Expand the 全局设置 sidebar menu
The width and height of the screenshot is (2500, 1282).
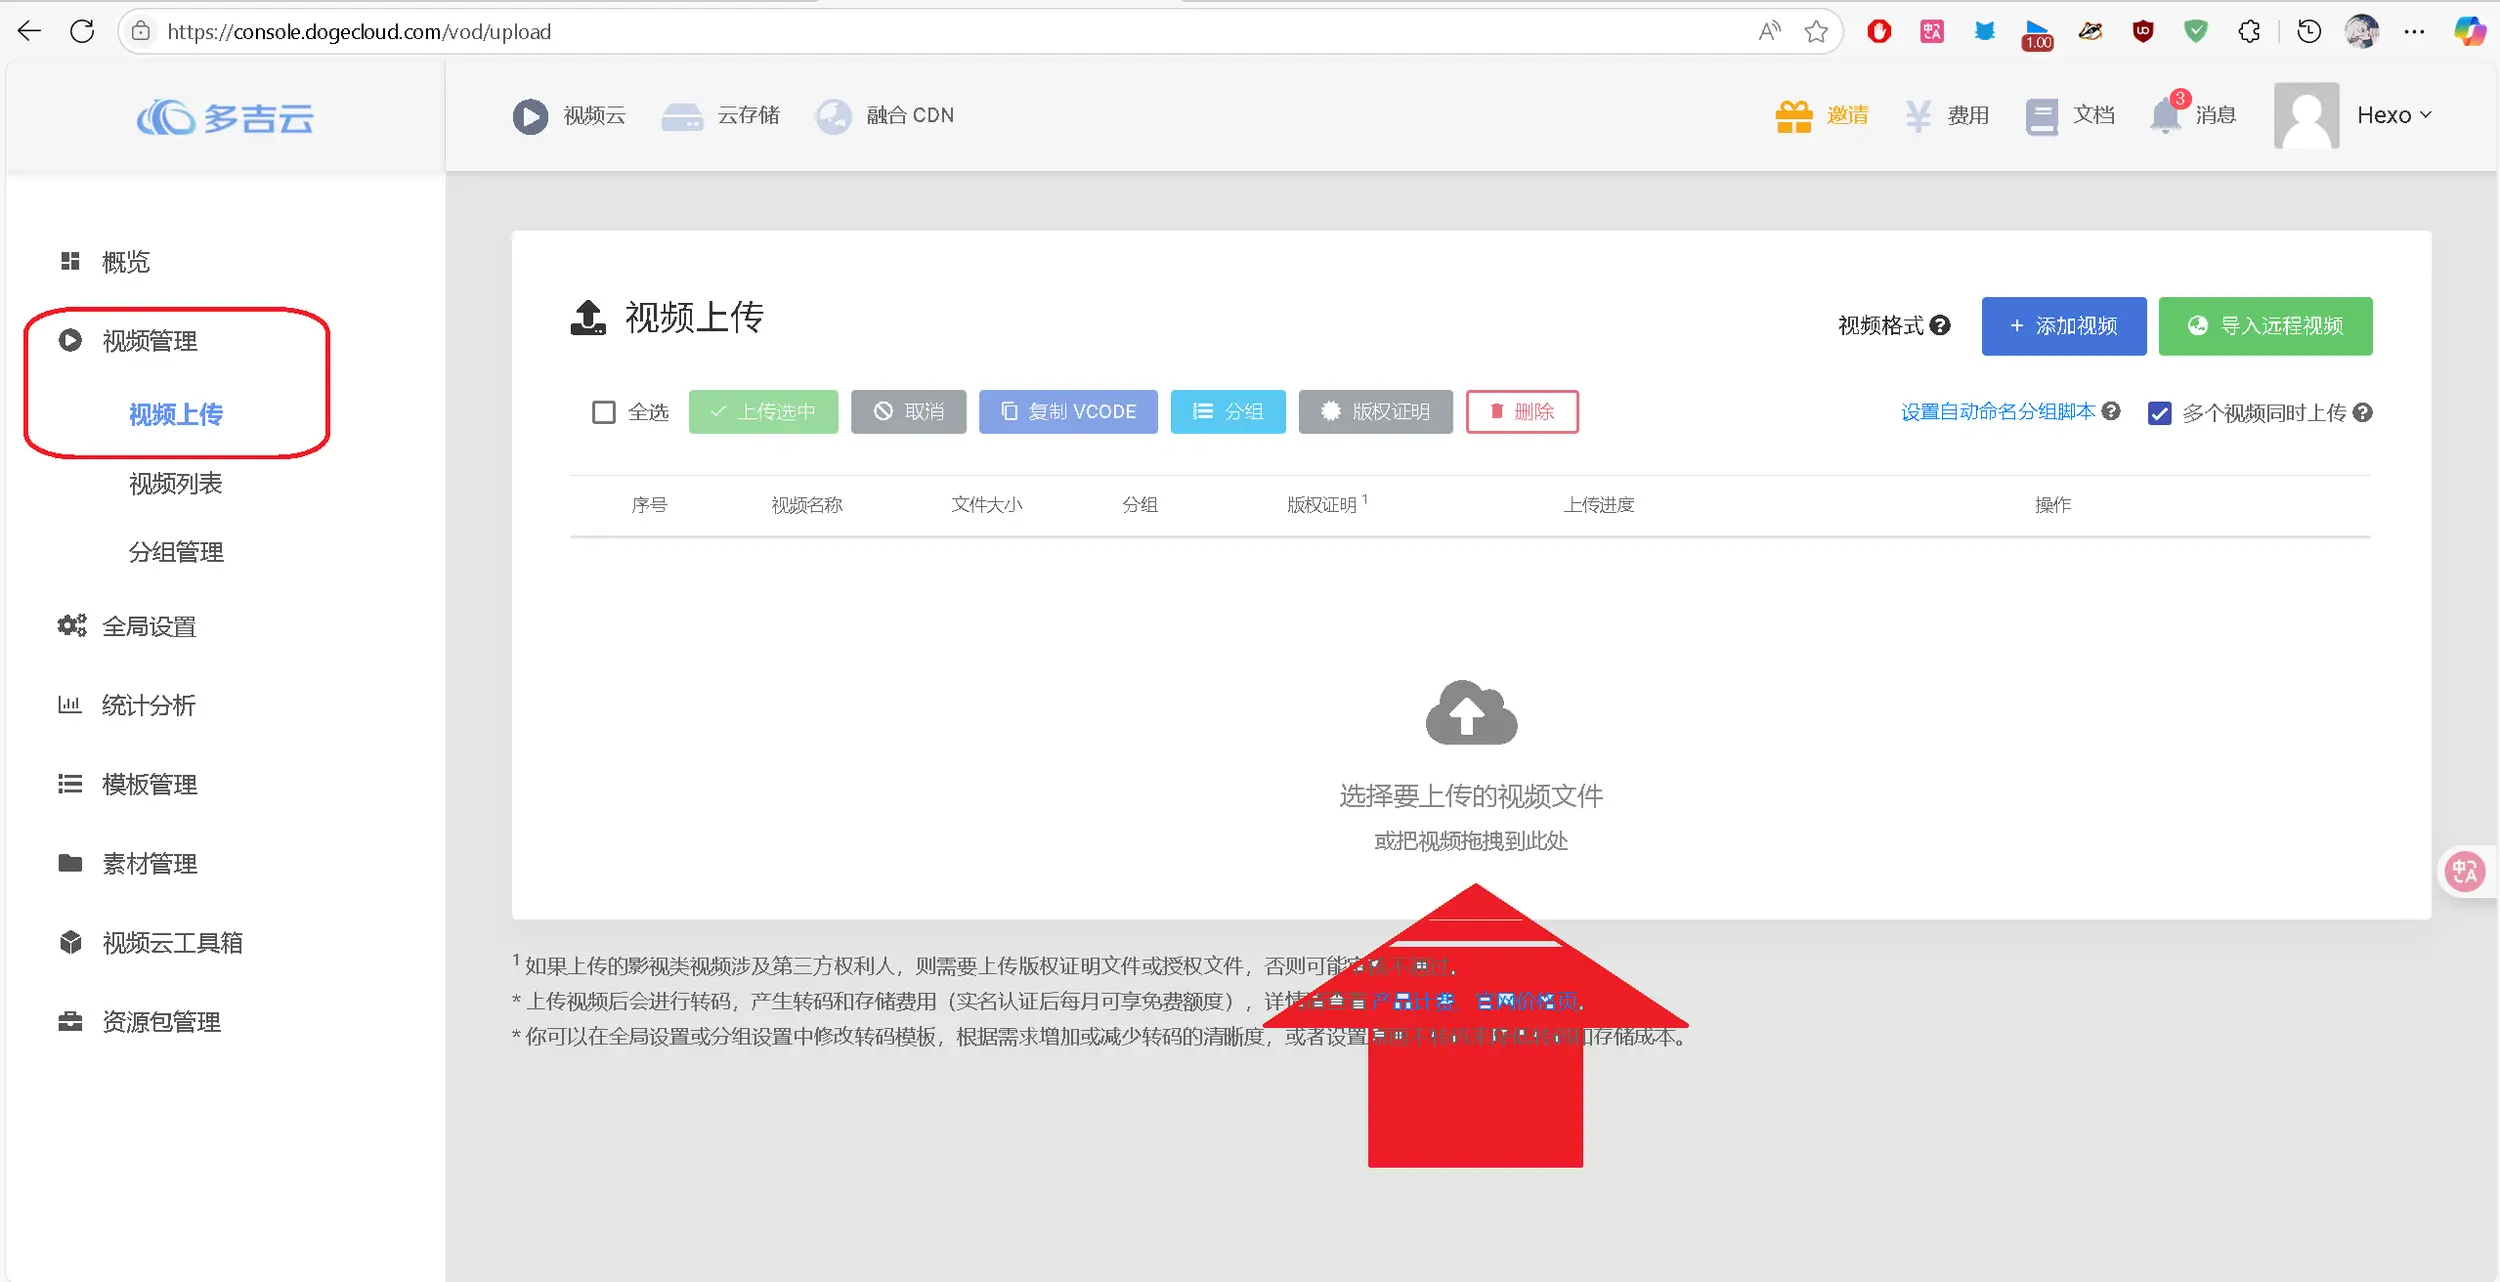pos(149,627)
